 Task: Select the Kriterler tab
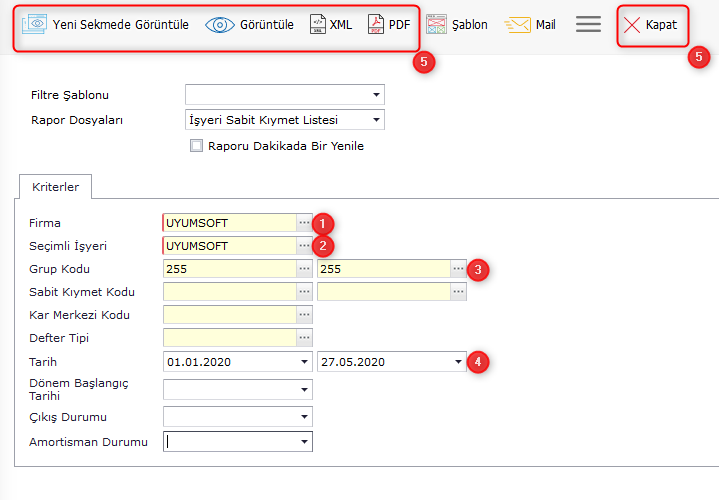click(55, 186)
